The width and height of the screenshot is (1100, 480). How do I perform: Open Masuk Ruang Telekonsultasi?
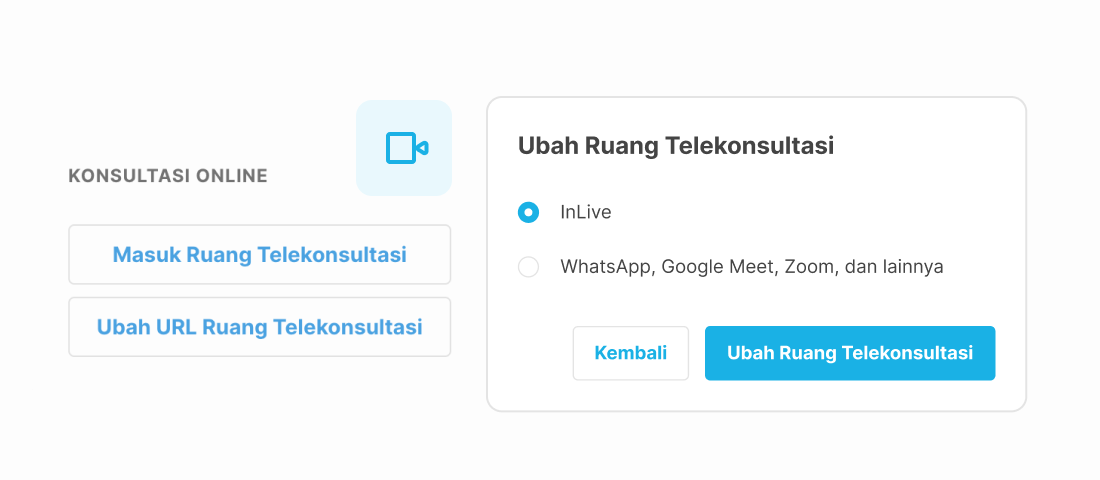click(260, 255)
